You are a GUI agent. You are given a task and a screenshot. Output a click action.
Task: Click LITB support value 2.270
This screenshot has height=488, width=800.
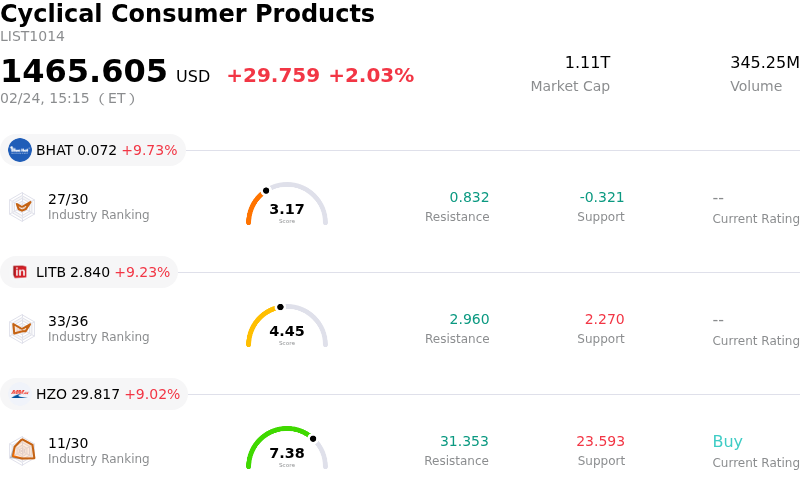(x=604, y=320)
